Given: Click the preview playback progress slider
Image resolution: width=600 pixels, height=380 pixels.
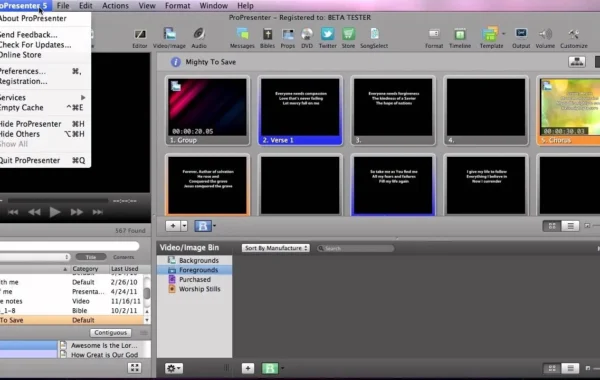Looking at the screenshot, I should pos(58,201).
